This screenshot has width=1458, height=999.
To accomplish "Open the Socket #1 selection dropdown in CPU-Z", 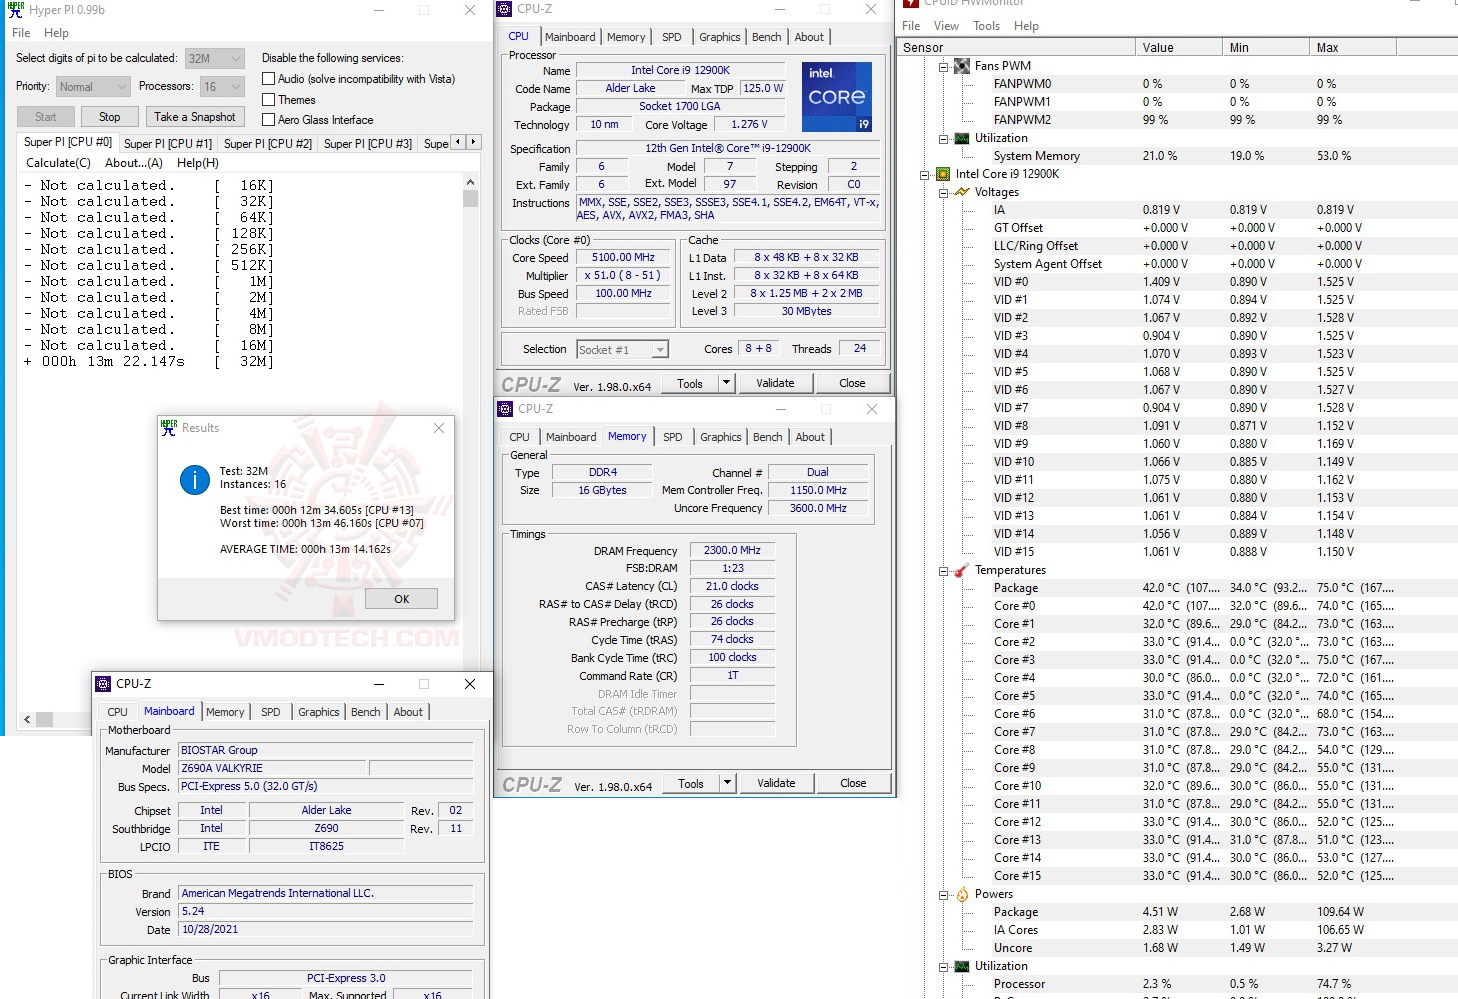I will point(622,350).
